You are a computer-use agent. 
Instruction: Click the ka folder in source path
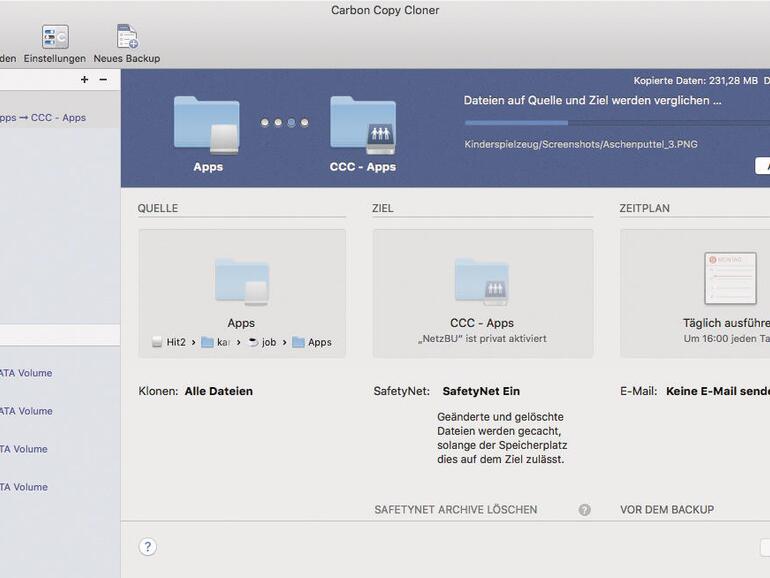[216, 342]
